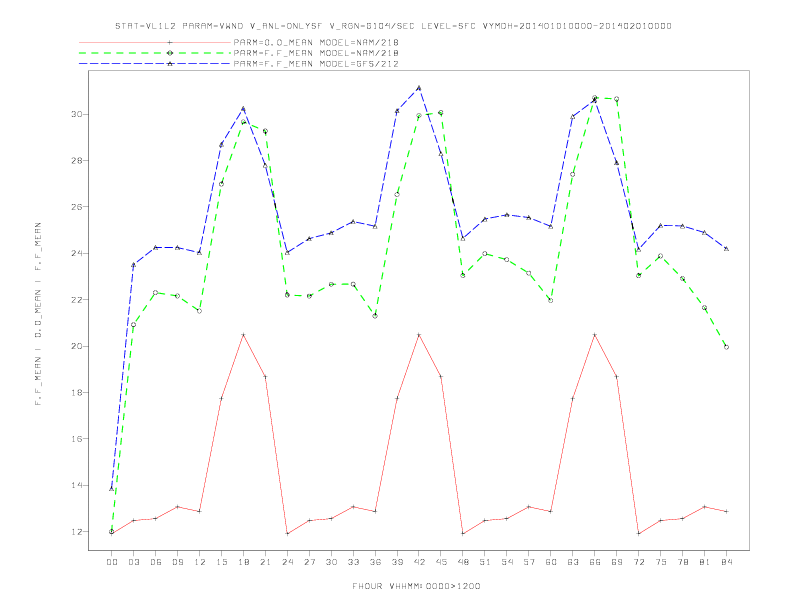
Task: Click y-axis tick value 26
Action: coord(76,207)
